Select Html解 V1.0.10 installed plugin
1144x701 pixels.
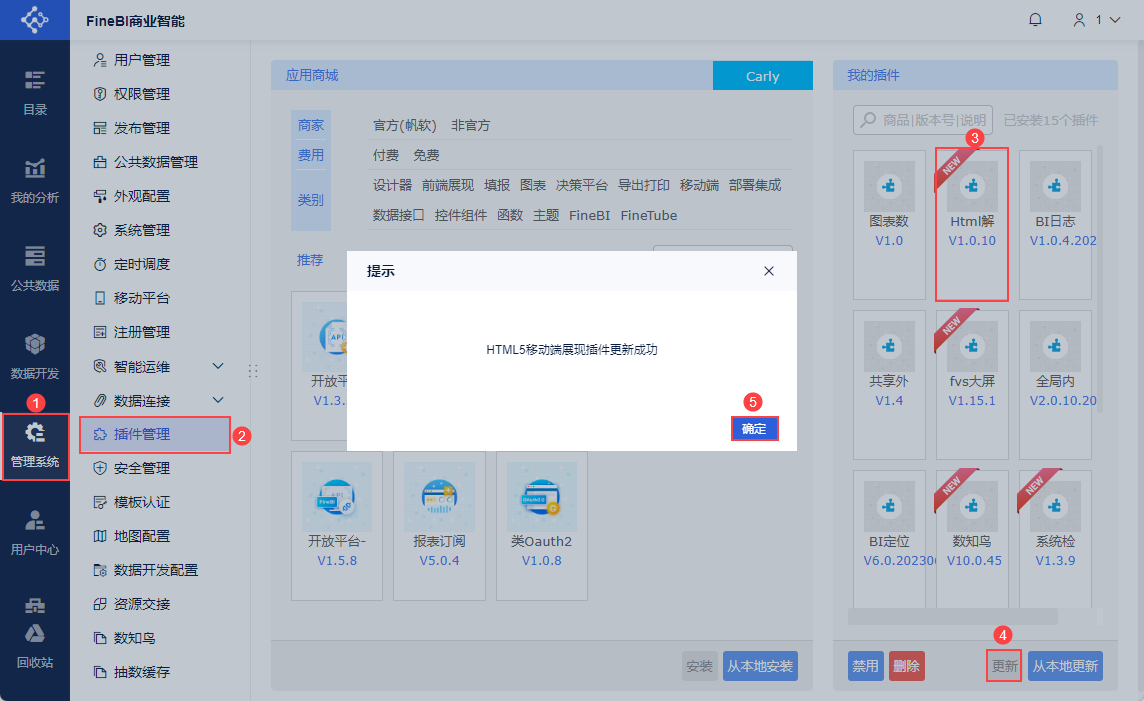pos(972,225)
